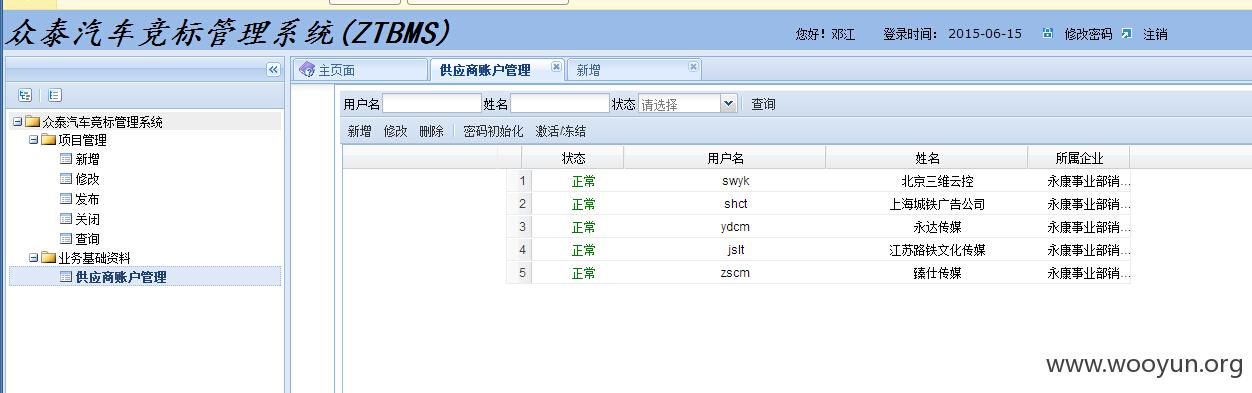Click the 新增 toolbar button

coord(359,131)
